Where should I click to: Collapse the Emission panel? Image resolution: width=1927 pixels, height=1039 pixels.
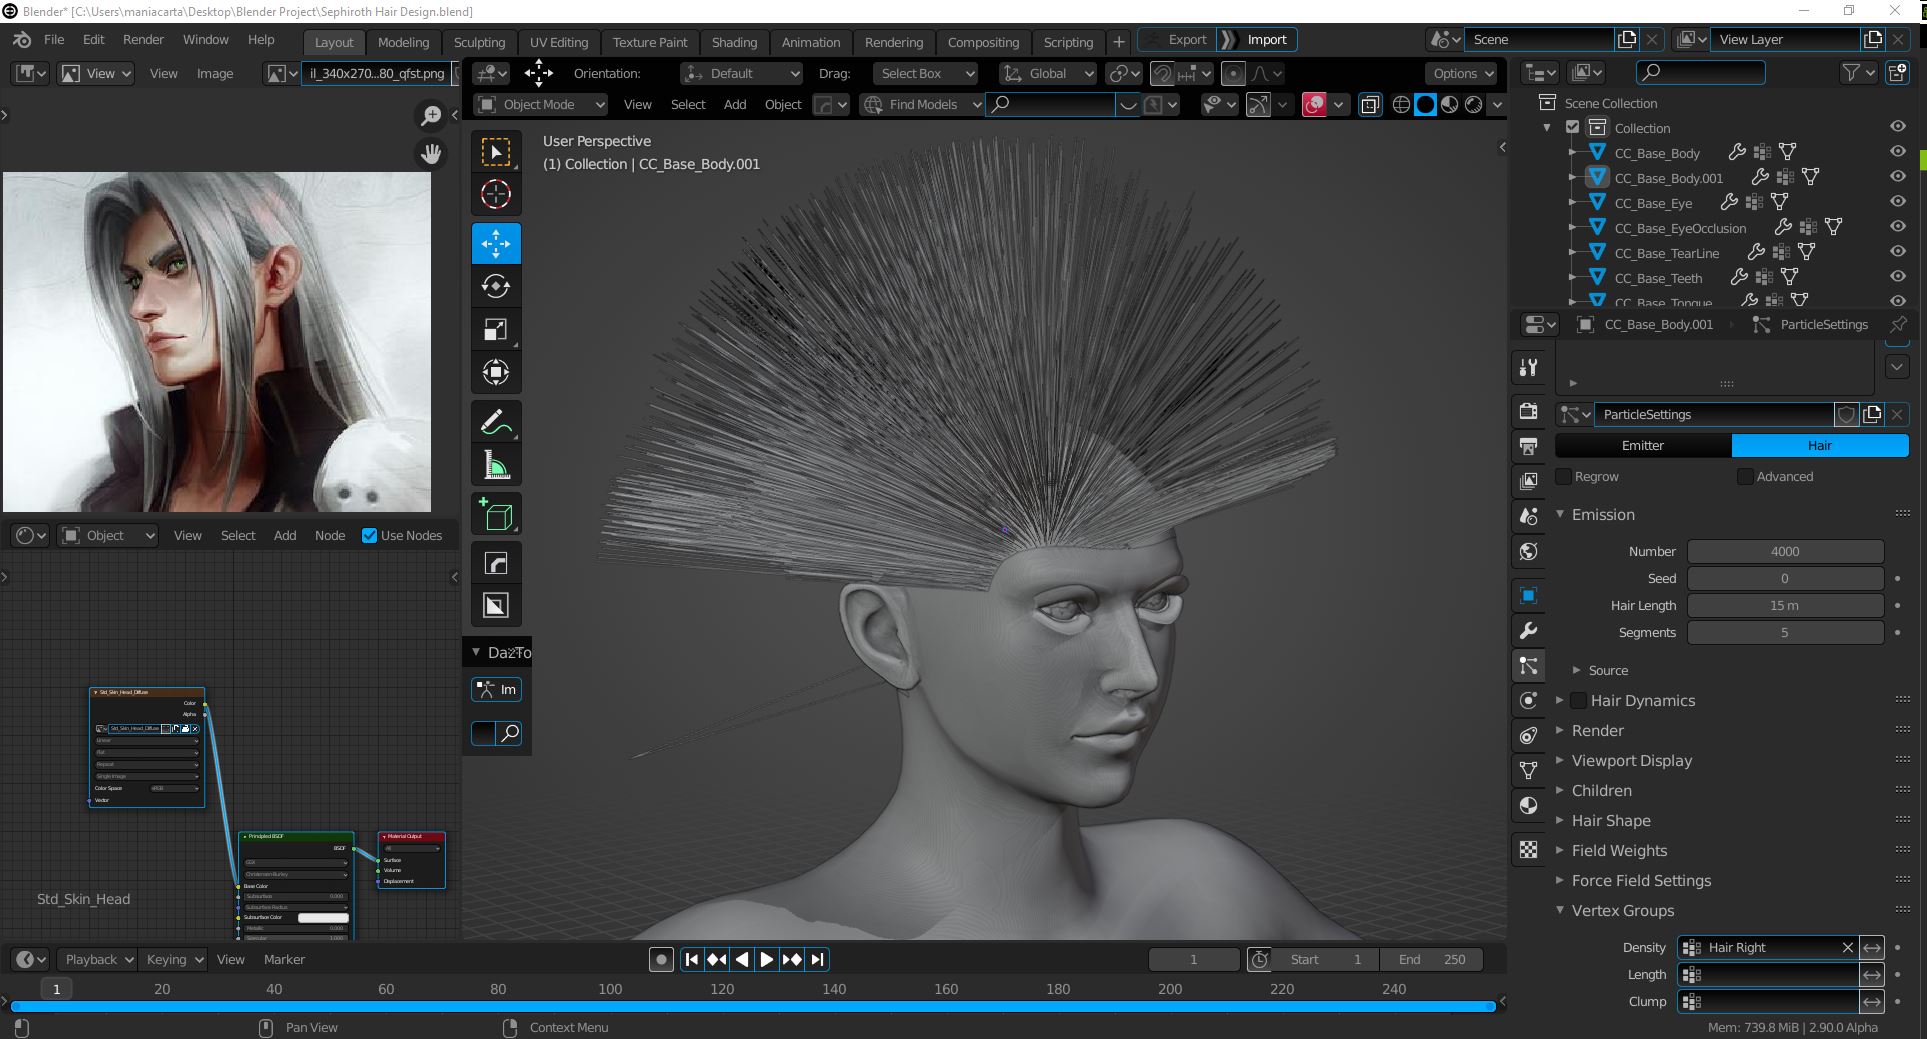click(1602, 514)
